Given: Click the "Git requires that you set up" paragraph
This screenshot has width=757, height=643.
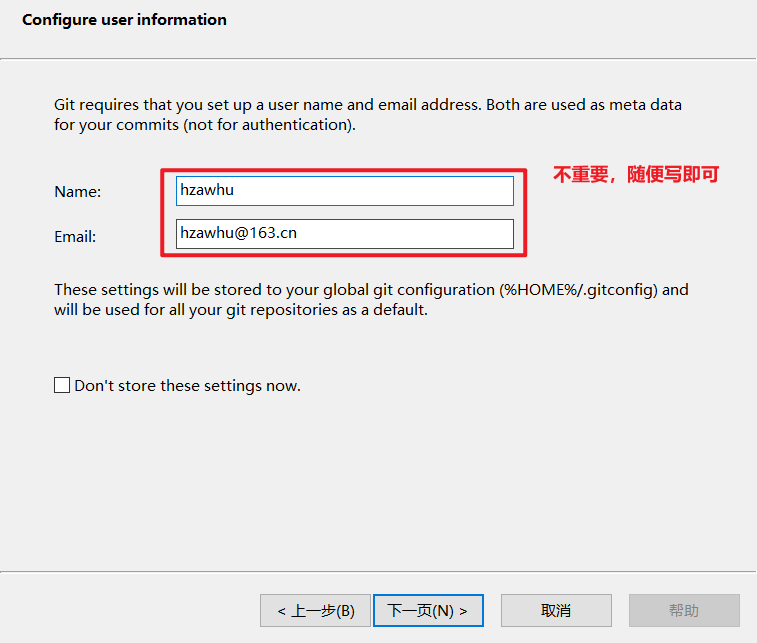Looking at the screenshot, I should pyautogui.click(x=368, y=114).
